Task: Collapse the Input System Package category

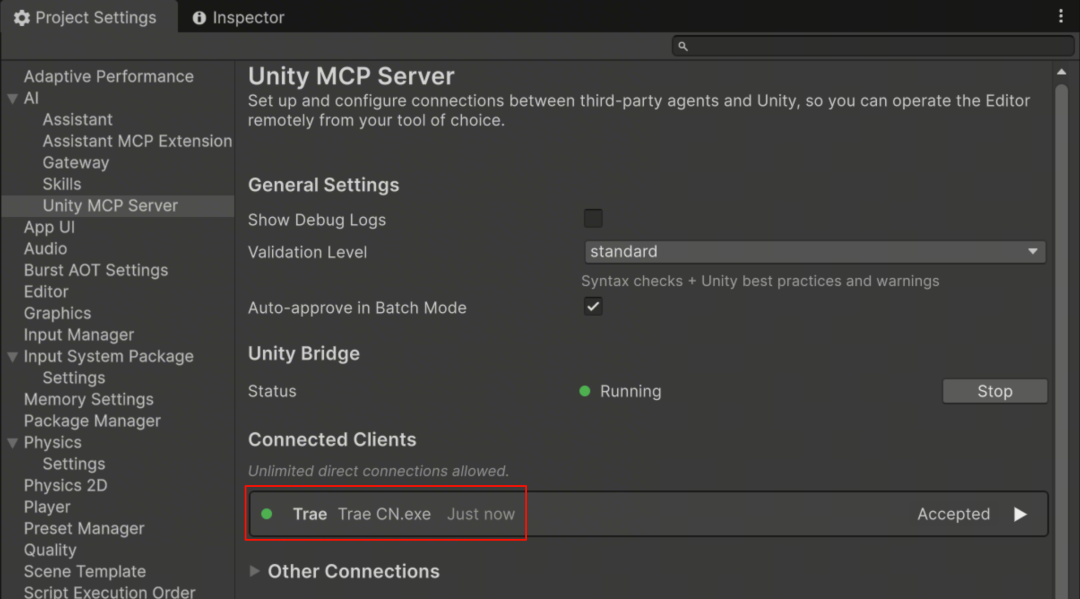Action: point(12,357)
